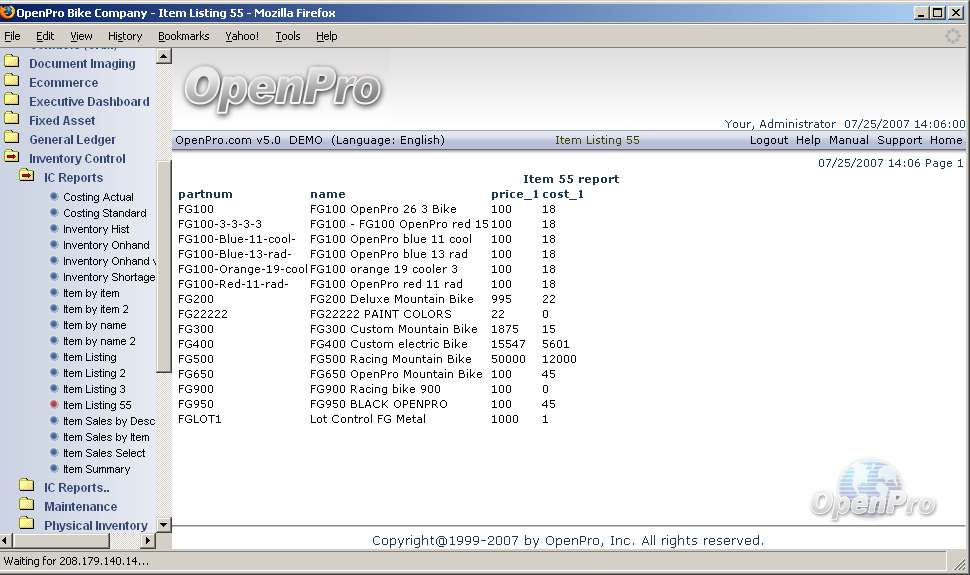Viewport: 970px width, 575px height.
Task: Open the Inventory Shortage report
Action: pos(108,277)
